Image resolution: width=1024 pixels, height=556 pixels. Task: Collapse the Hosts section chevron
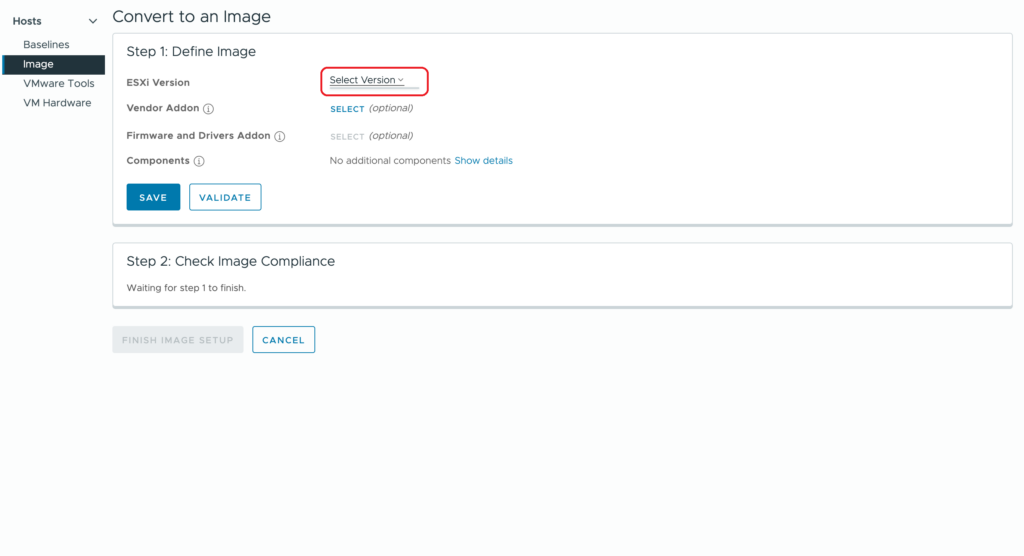coord(93,21)
